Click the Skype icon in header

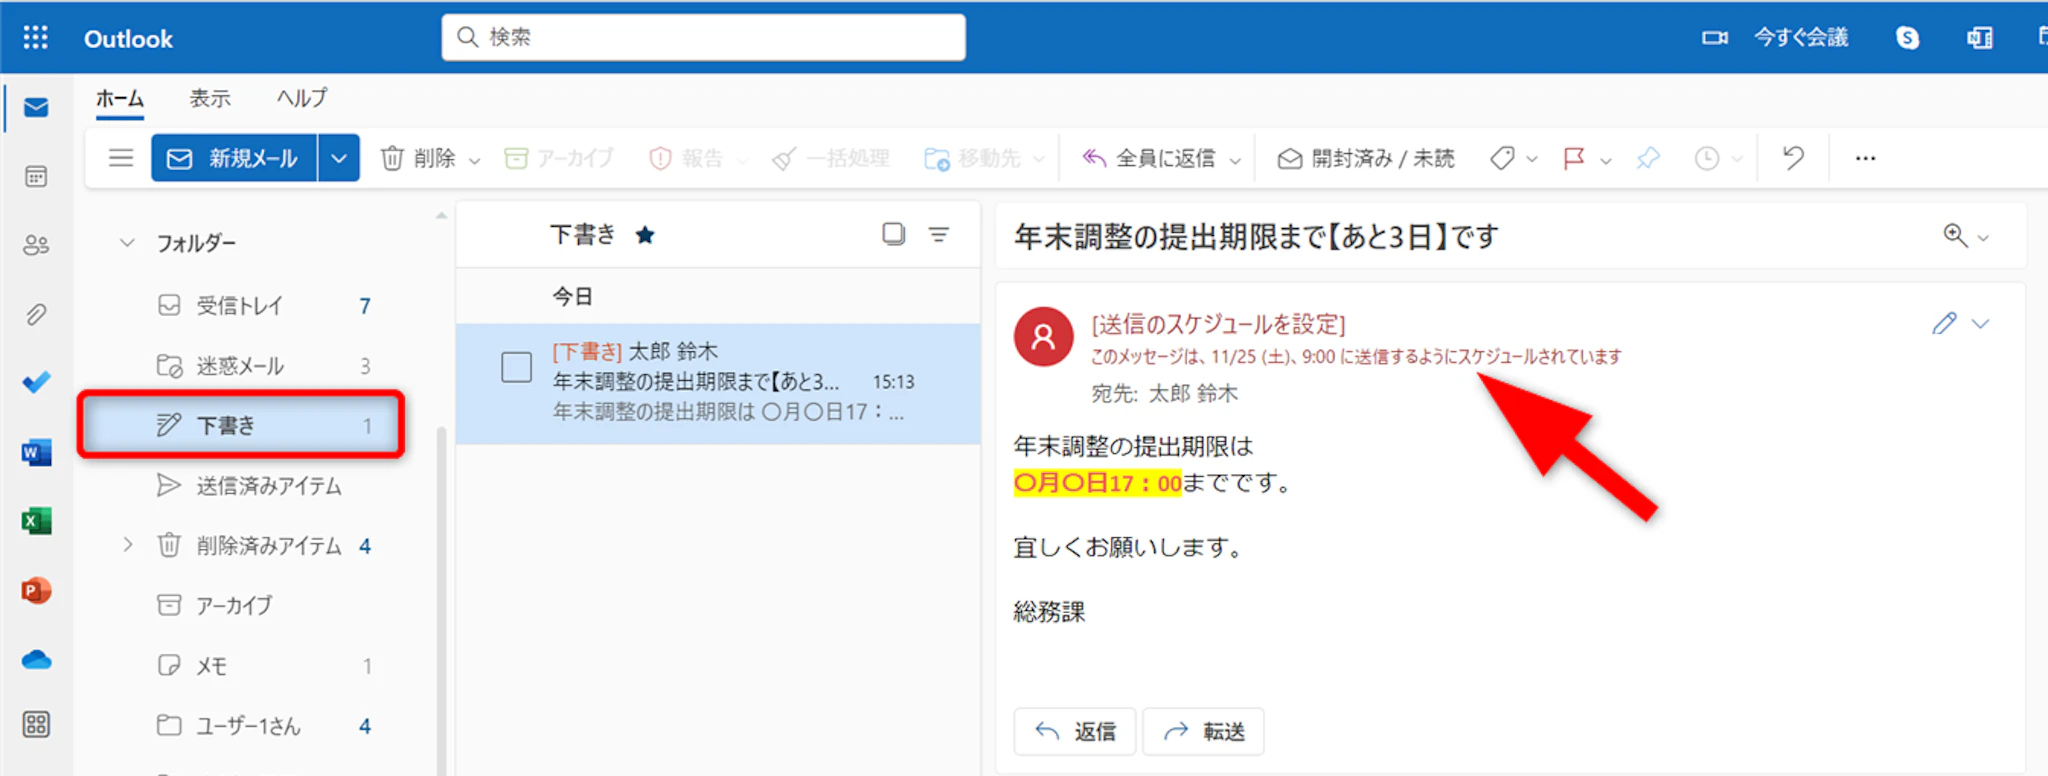coord(1907,38)
